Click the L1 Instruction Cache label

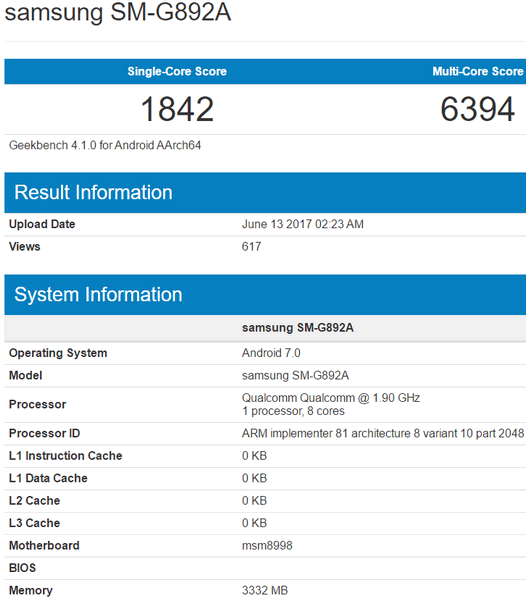[x=65, y=456]
